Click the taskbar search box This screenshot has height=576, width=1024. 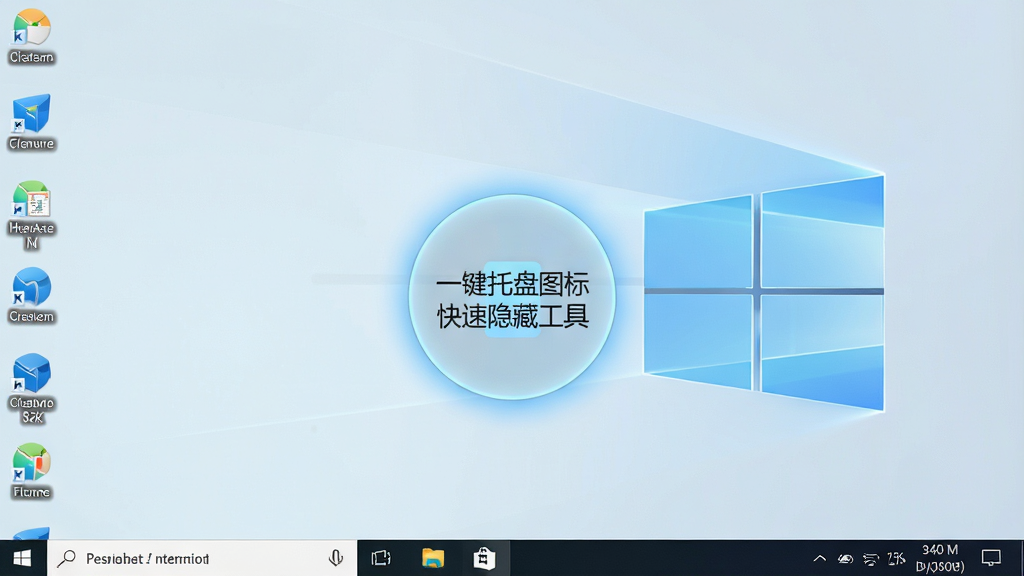[202, 558]
